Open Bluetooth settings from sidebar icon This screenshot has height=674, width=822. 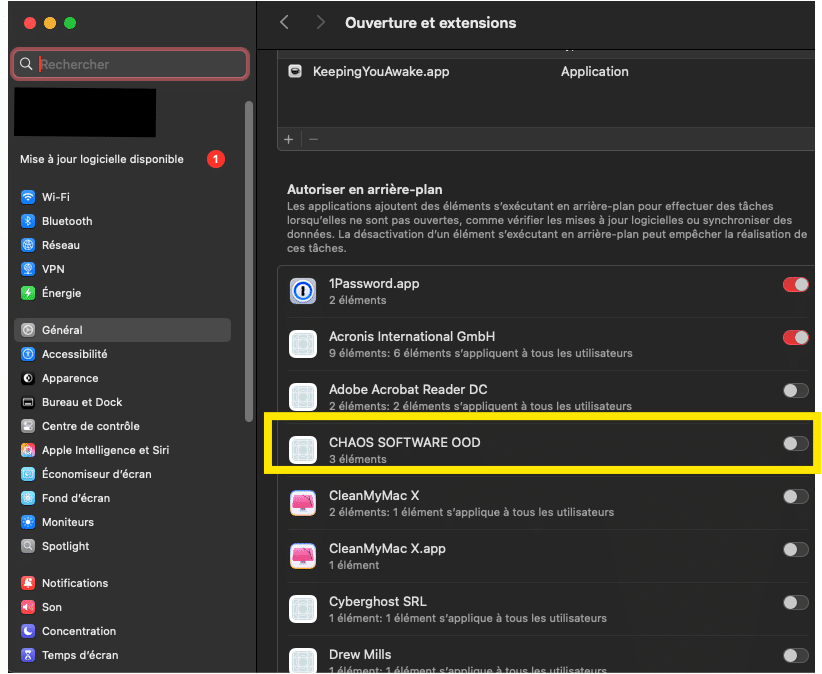pos(28,221)
